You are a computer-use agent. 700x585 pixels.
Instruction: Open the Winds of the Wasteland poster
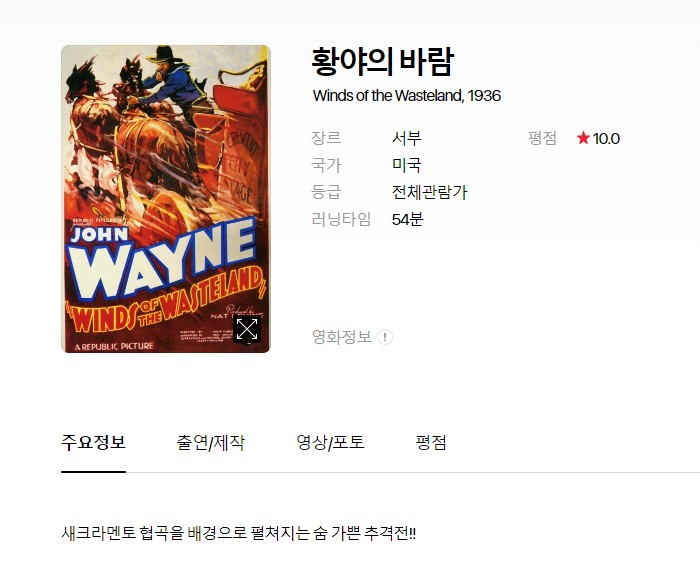click(166, 199)
